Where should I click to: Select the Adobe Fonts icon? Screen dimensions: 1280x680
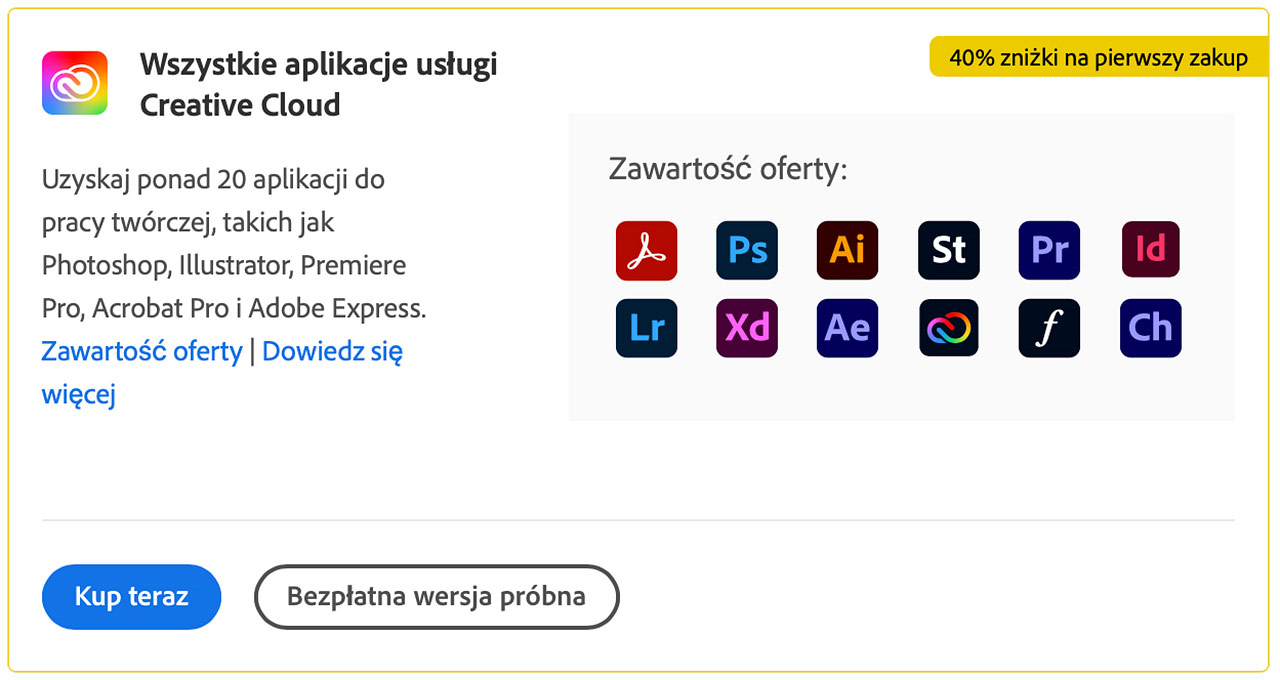(x=1048, y=328)
